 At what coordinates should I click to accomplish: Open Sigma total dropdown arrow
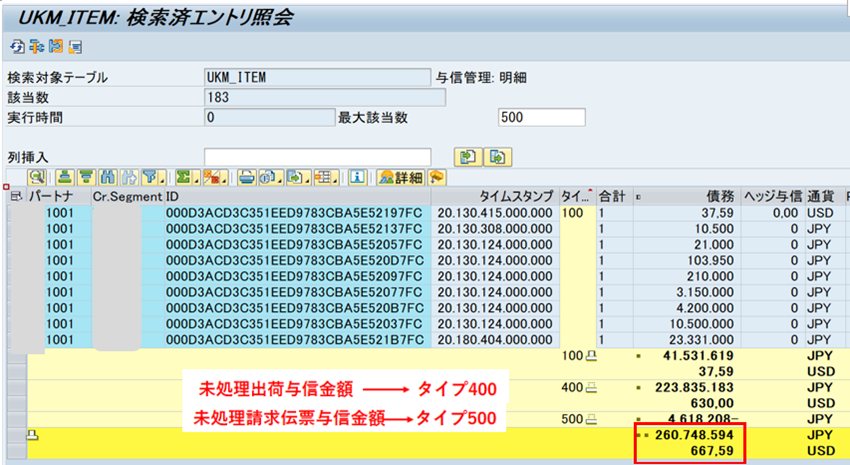(196, 179)
